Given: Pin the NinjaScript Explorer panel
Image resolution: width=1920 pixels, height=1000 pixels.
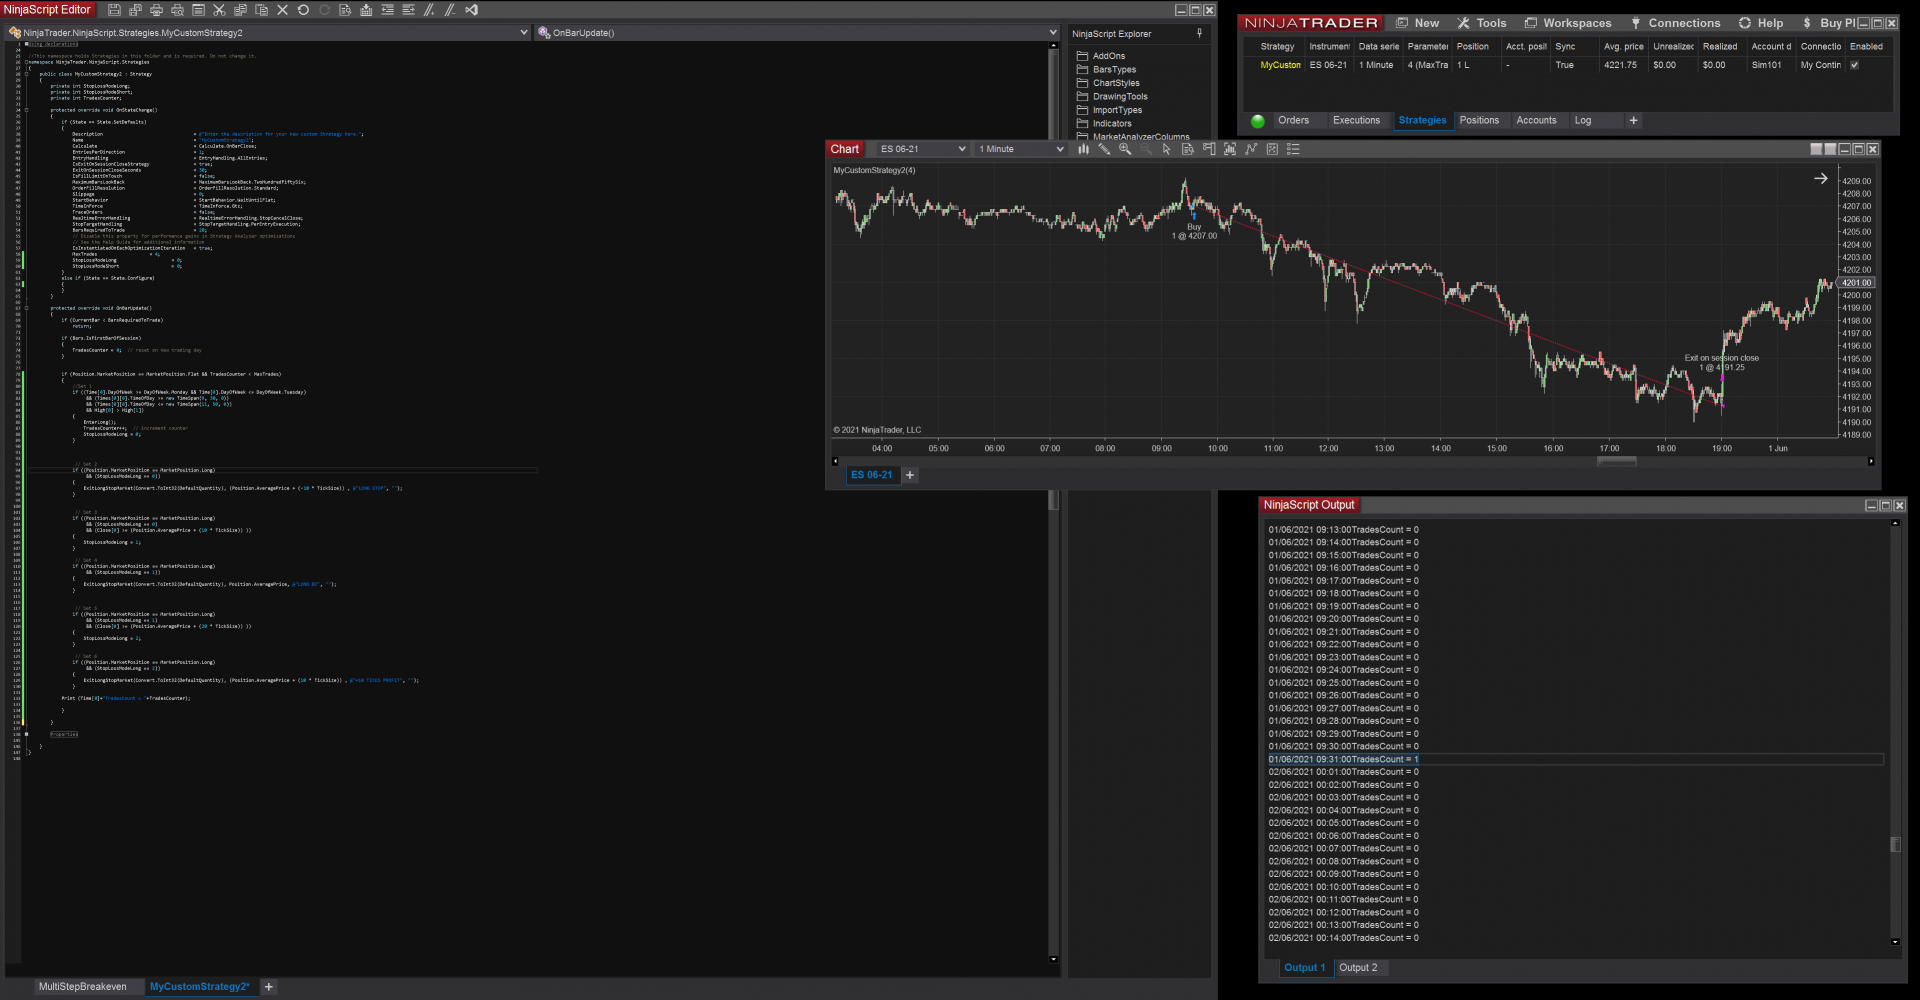Looking at the screenshot, I should (x=1200, y=33).
